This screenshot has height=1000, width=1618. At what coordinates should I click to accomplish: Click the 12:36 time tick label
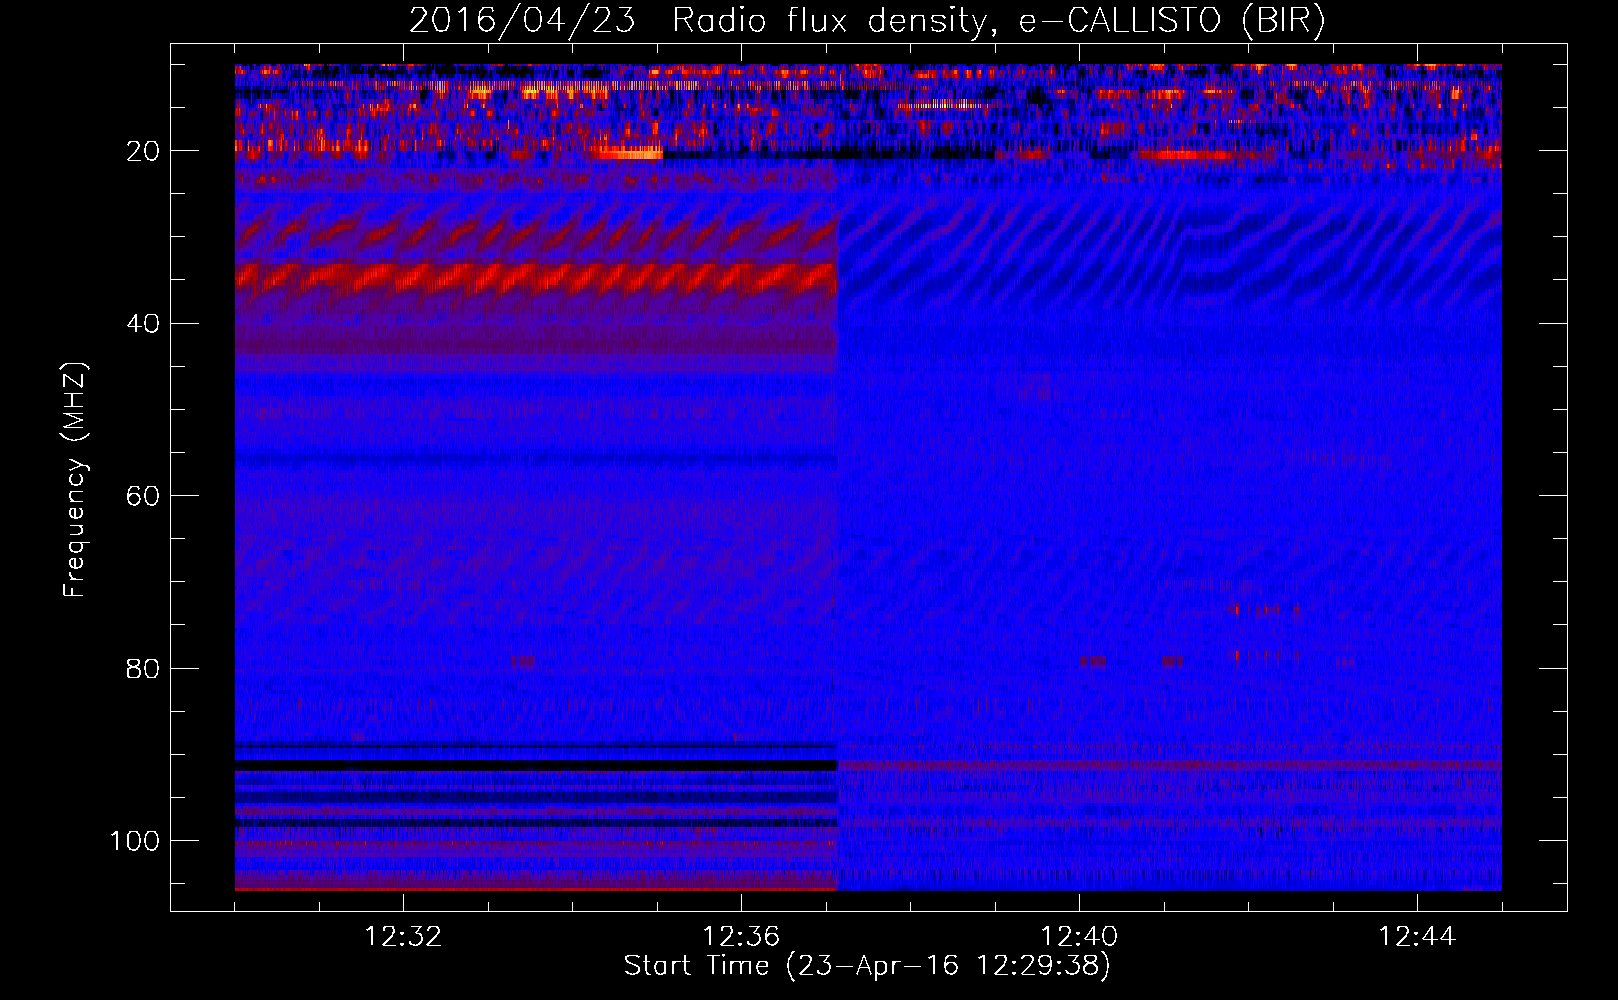(741, 937)
